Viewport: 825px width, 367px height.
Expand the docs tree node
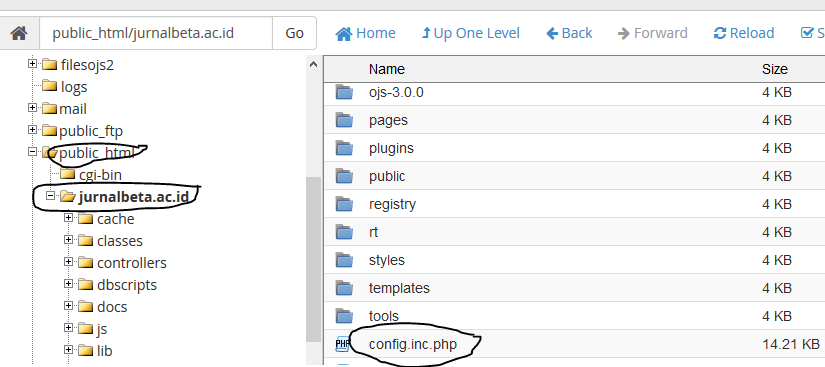[68, 306]
